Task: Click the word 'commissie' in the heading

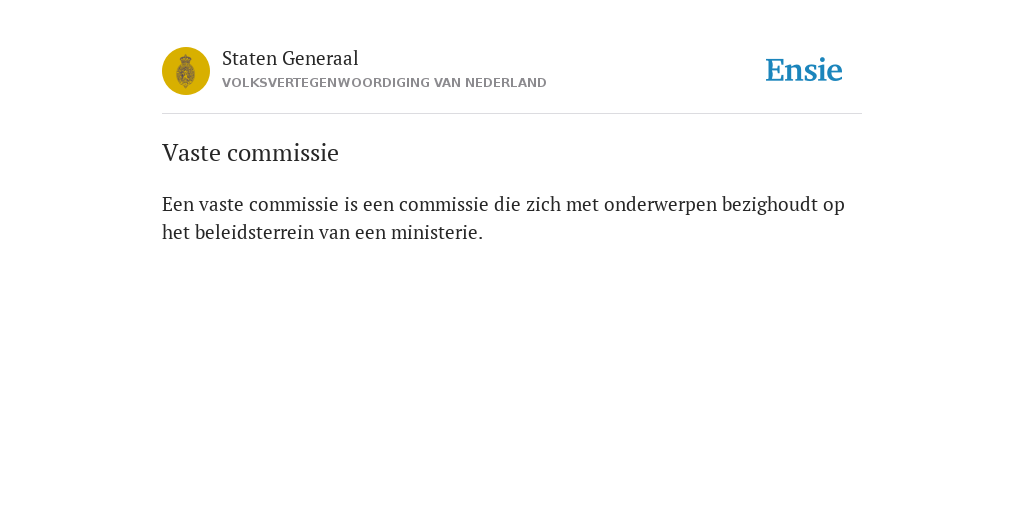Action: pyautogui.click(x=283, y=153)
